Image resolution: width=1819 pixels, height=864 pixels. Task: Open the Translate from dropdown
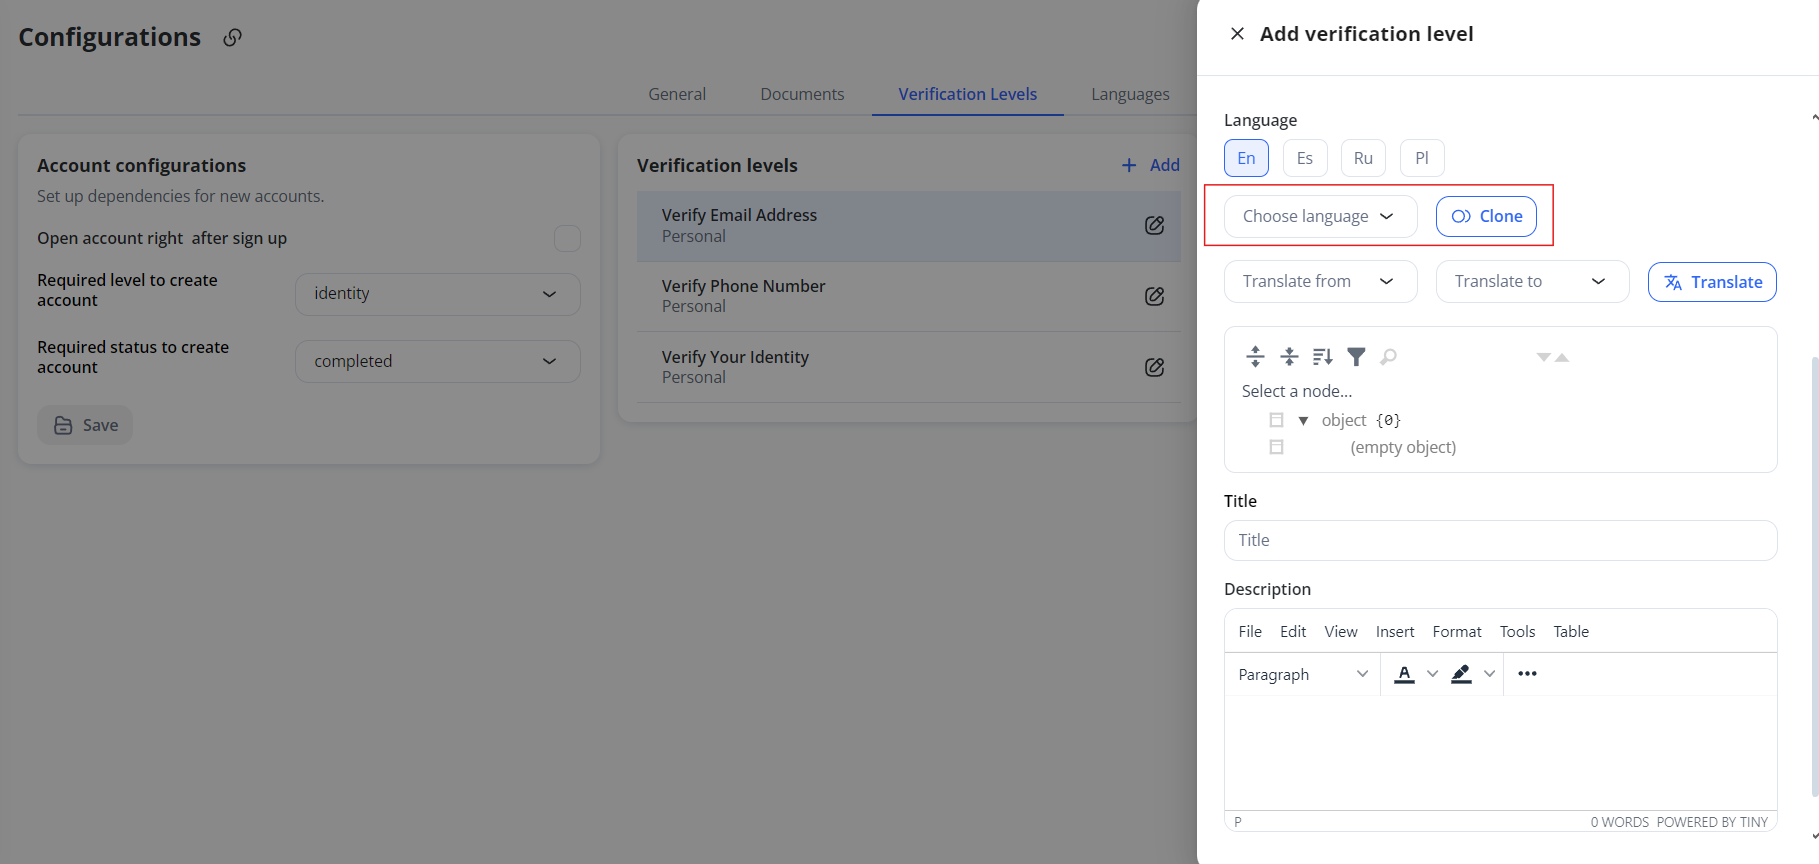click(1320, 281)
